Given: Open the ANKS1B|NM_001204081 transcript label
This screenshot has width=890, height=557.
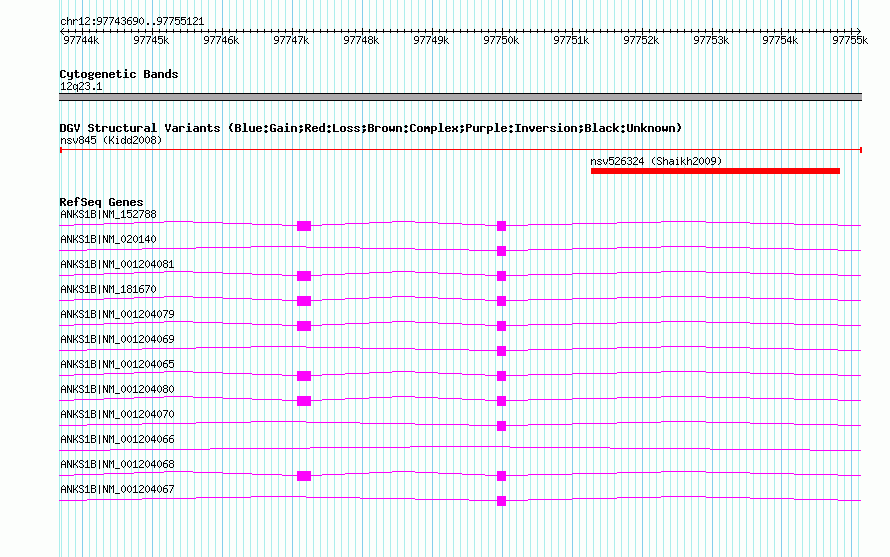Looking at the screenshot, I should (x=117, y=265).
